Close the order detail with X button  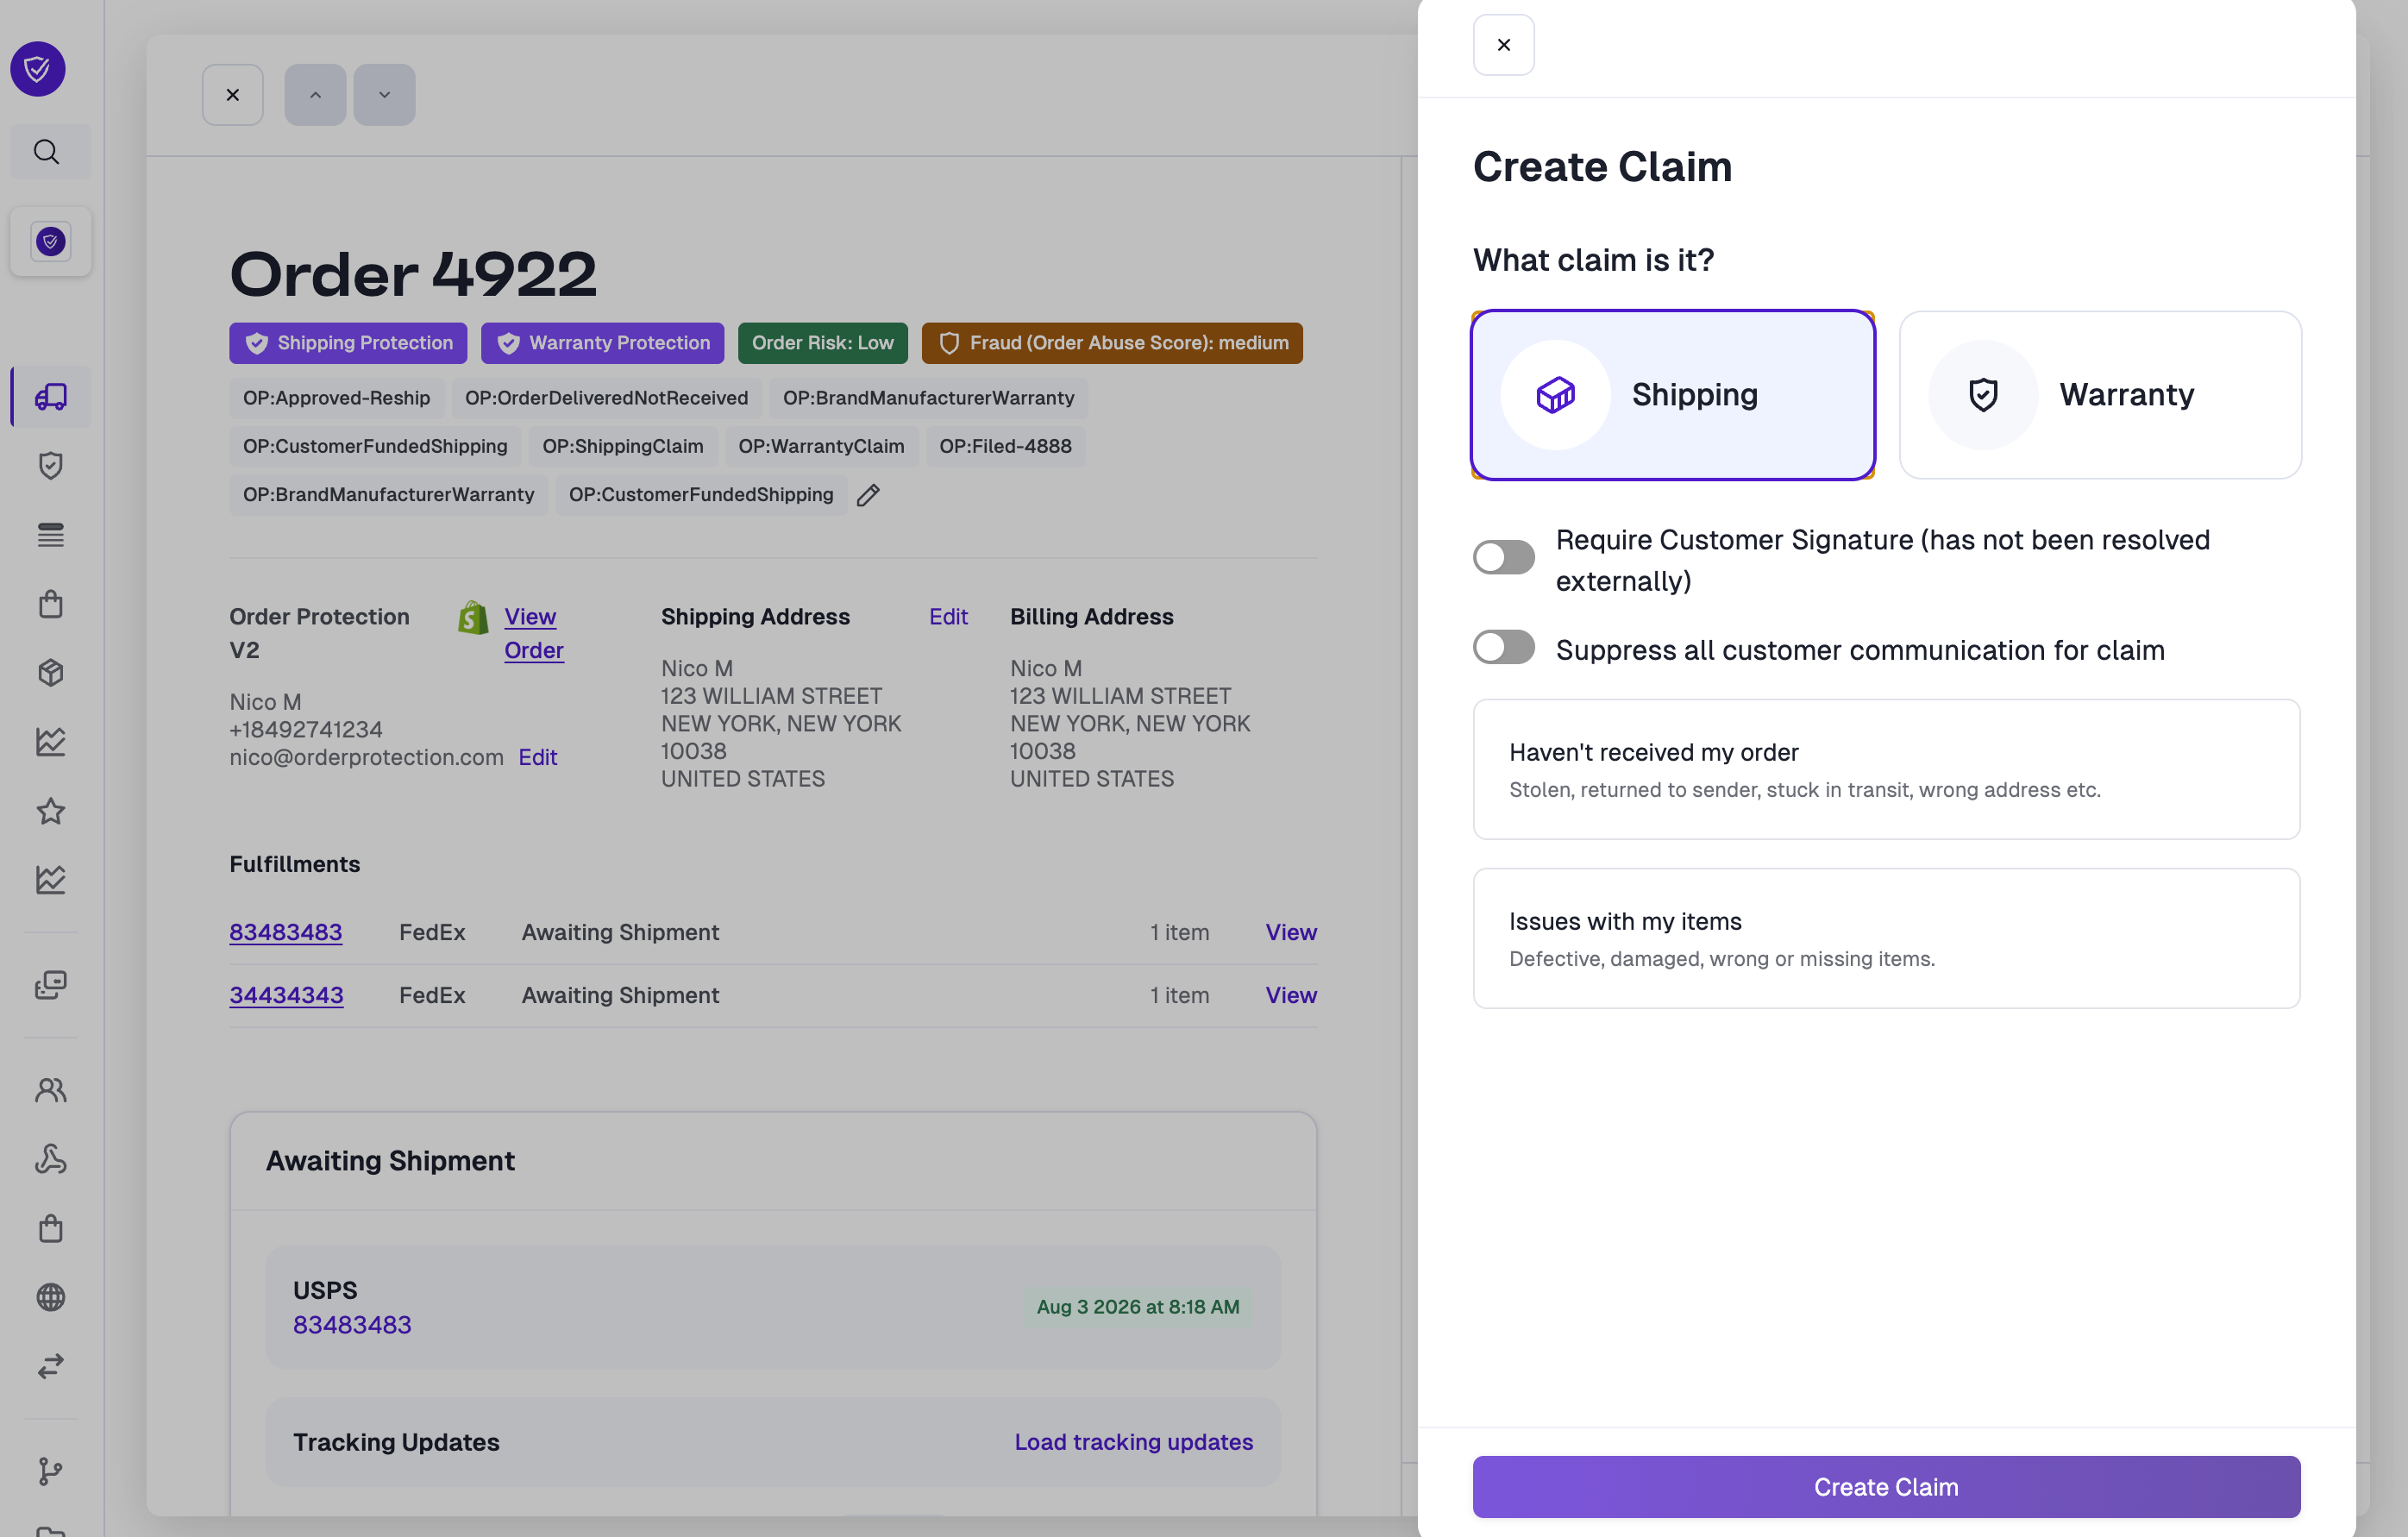pos(233,95)
